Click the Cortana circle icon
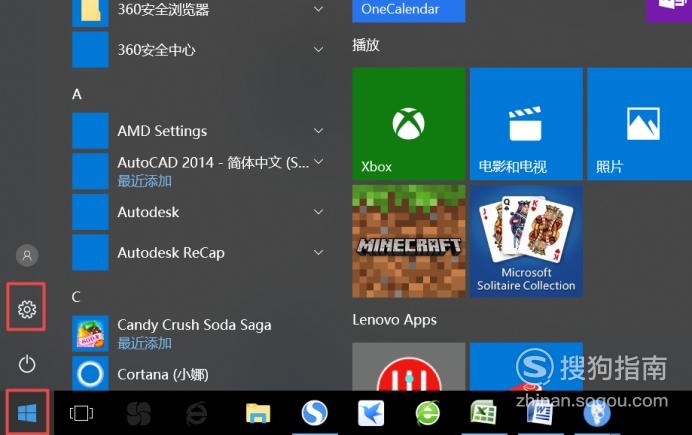The image size is (692, 435). (90, 374)
